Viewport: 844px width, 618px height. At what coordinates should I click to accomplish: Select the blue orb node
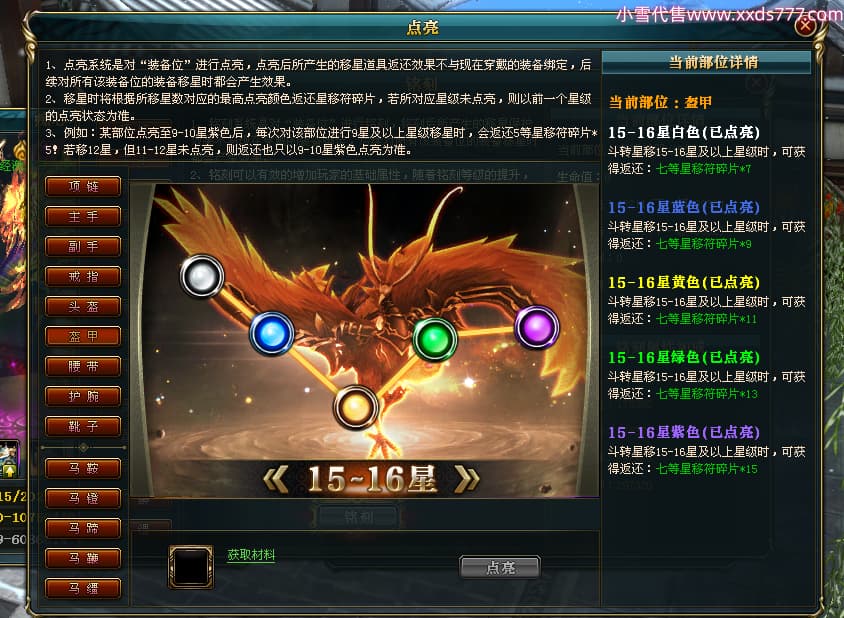(272, 334)
